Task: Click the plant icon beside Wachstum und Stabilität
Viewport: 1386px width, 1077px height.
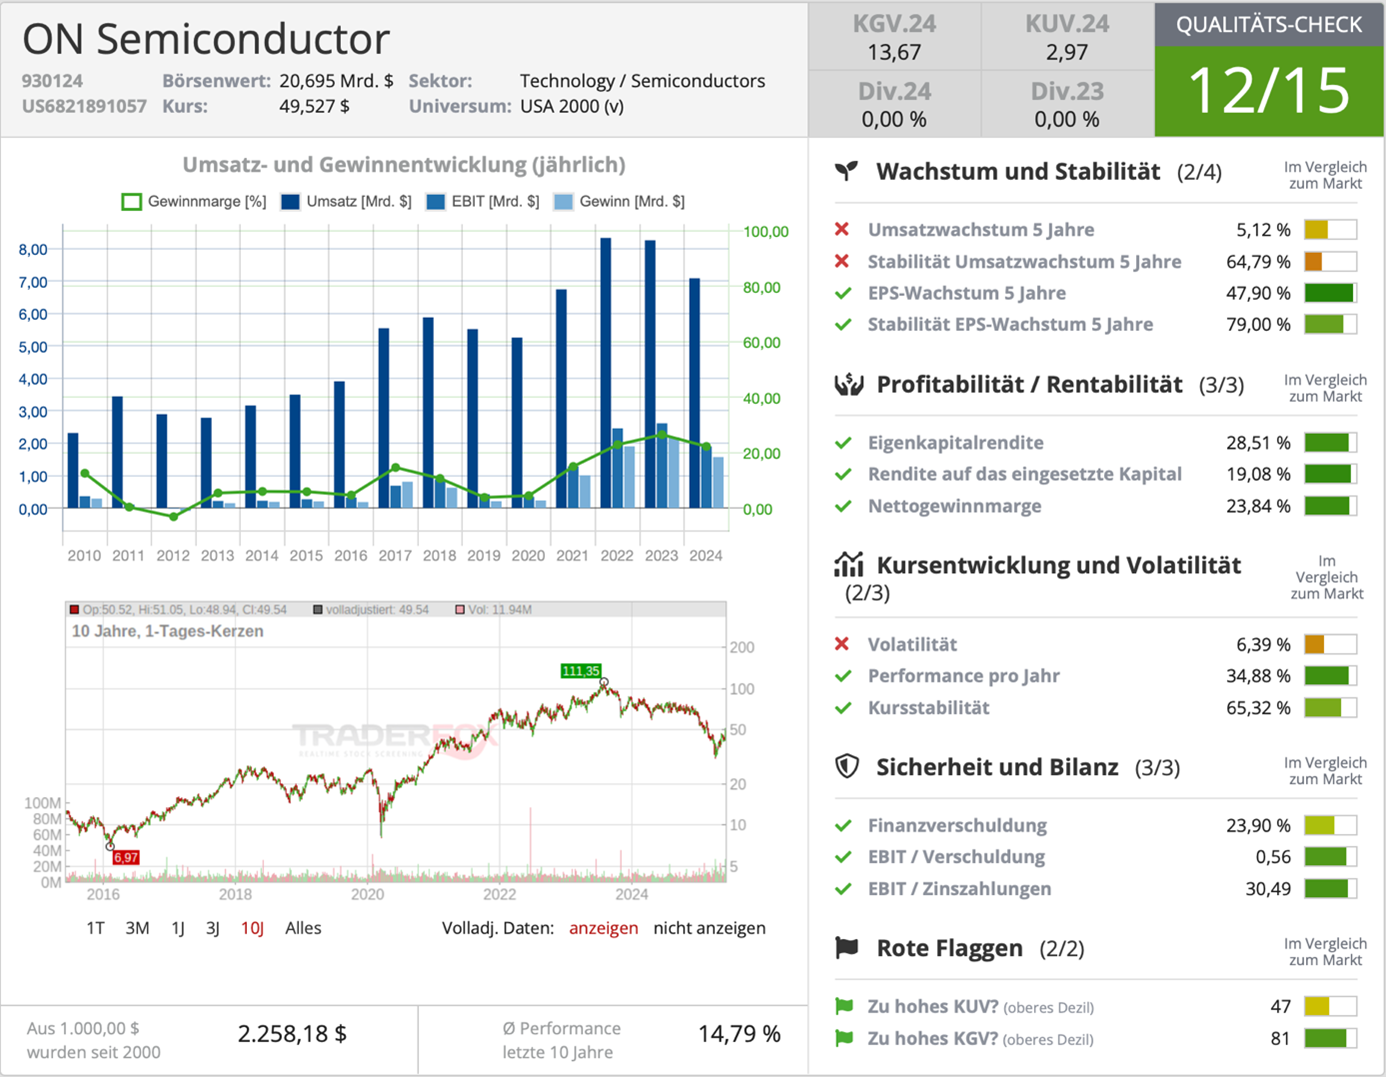Action: tap(847, 171)
